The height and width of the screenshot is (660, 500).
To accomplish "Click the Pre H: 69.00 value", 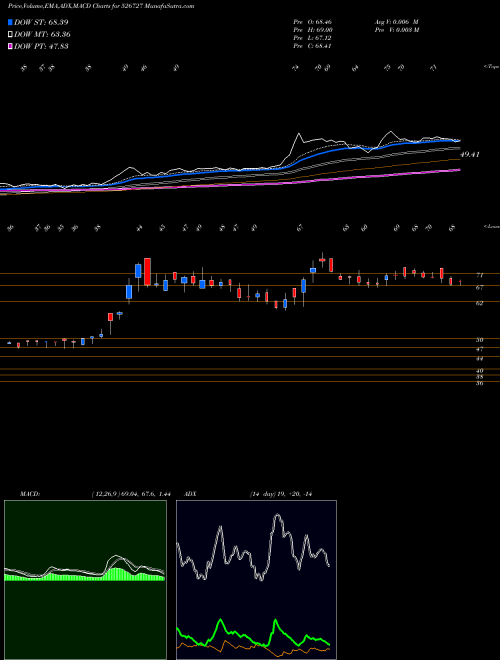I will coord(313,30).
